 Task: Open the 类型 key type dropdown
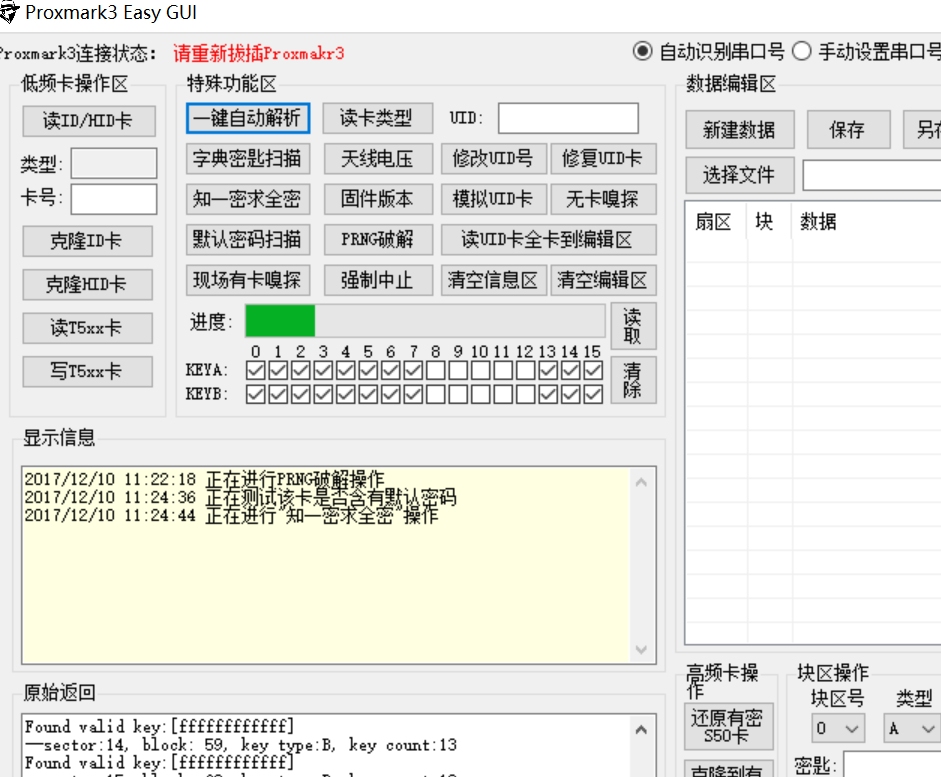click(912, 729)
